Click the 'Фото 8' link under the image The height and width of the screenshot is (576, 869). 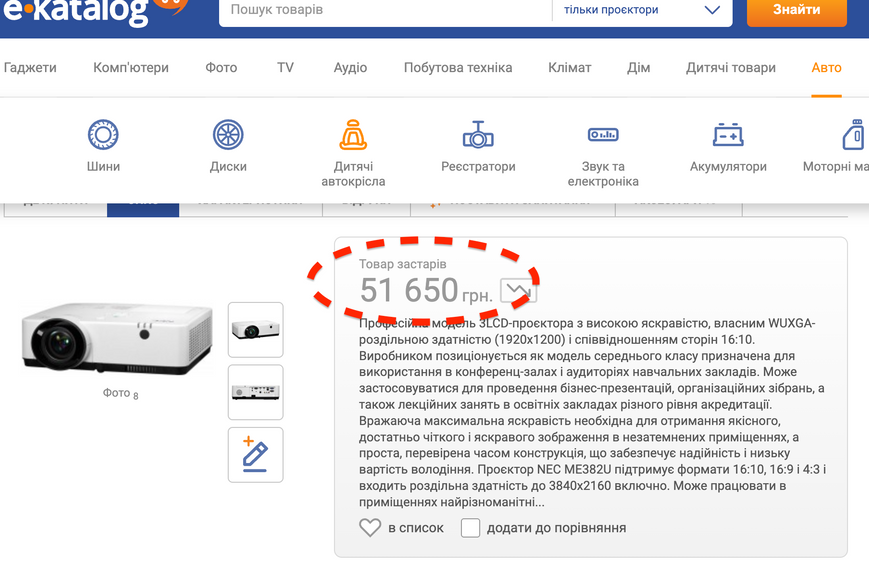tap(120, 394)
